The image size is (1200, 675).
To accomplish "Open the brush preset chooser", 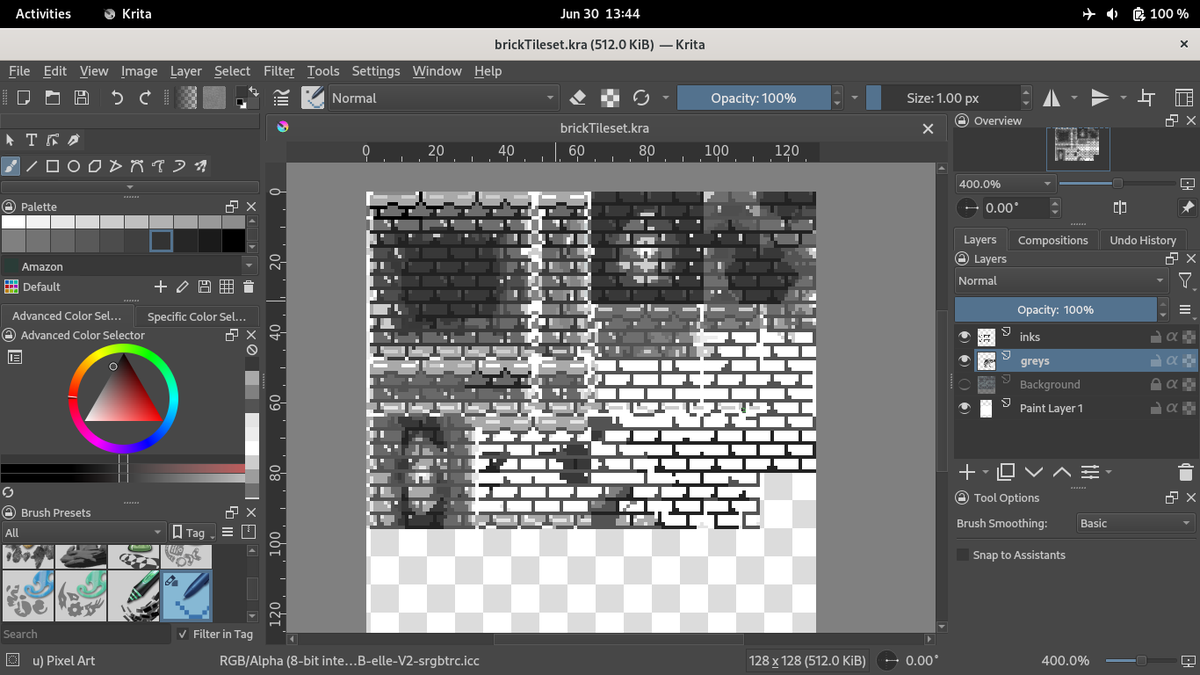I will point(313,98).
